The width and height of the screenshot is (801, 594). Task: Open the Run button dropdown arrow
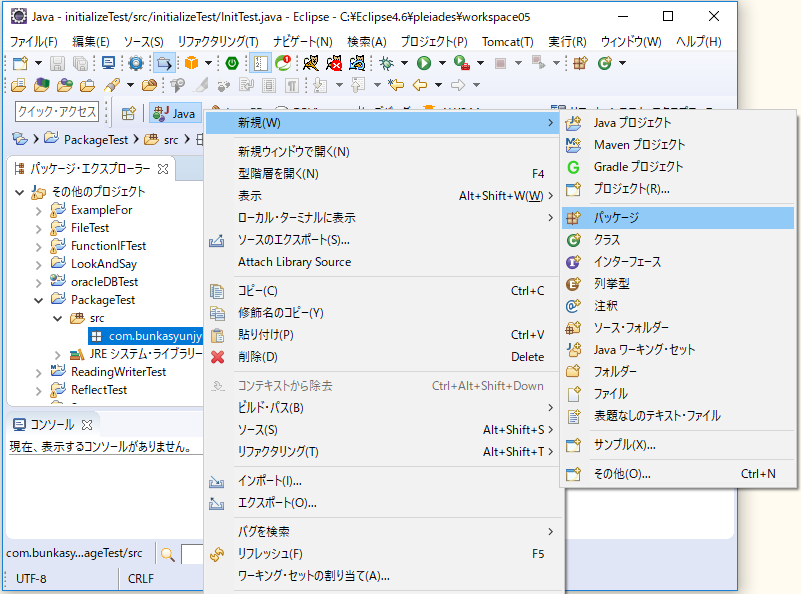(x=442, y=63)
